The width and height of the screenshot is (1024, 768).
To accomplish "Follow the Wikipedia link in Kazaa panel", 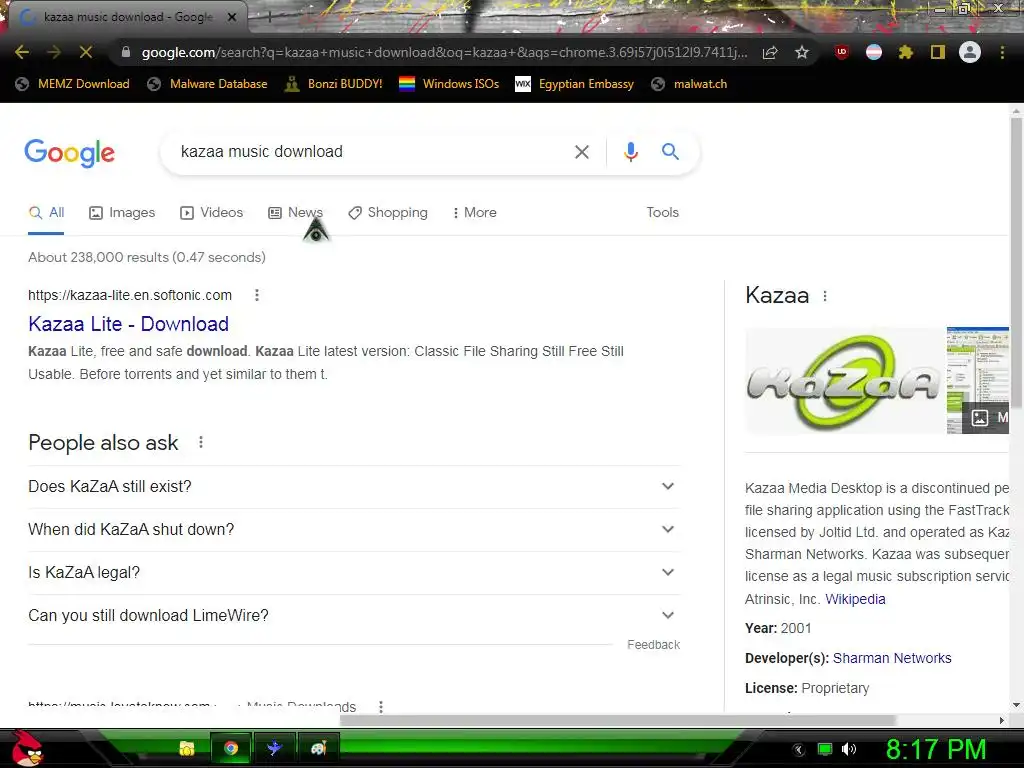I will (855, 599).
